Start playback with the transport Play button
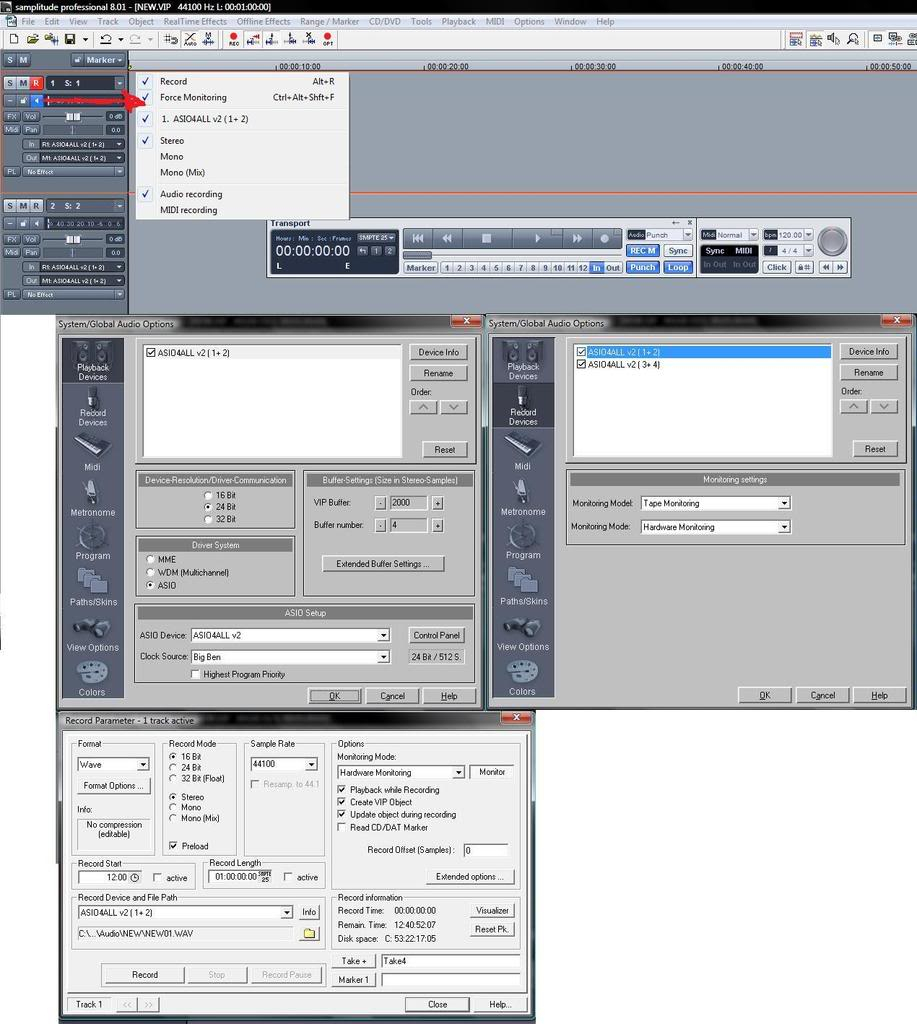 pos(537,238)
